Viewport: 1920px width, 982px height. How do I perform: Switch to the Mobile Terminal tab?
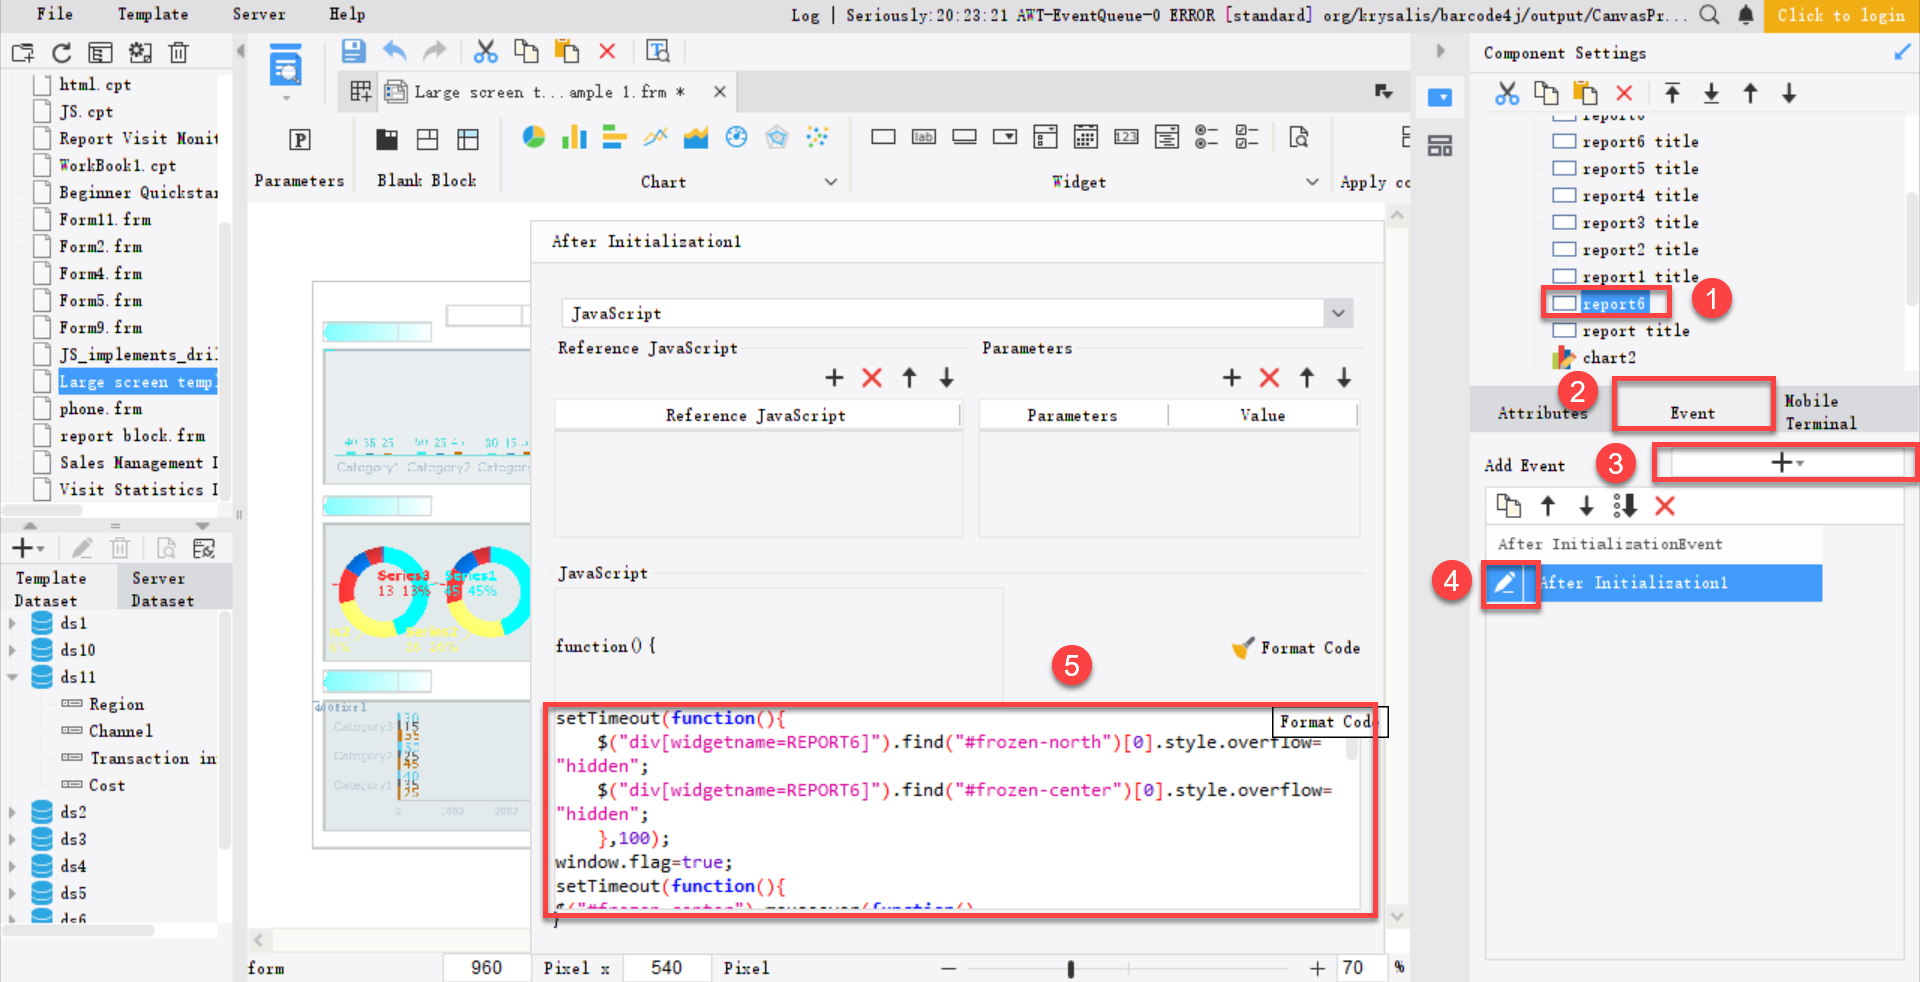[1820, 410]
